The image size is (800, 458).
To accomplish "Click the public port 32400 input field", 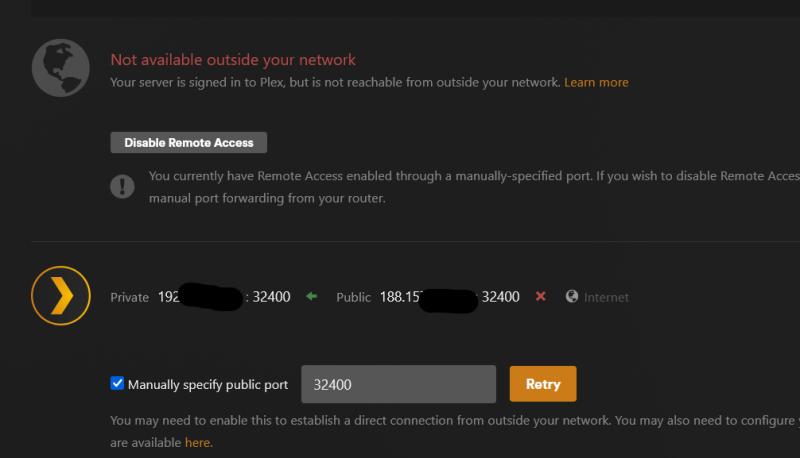I will (x=398, y=384).
